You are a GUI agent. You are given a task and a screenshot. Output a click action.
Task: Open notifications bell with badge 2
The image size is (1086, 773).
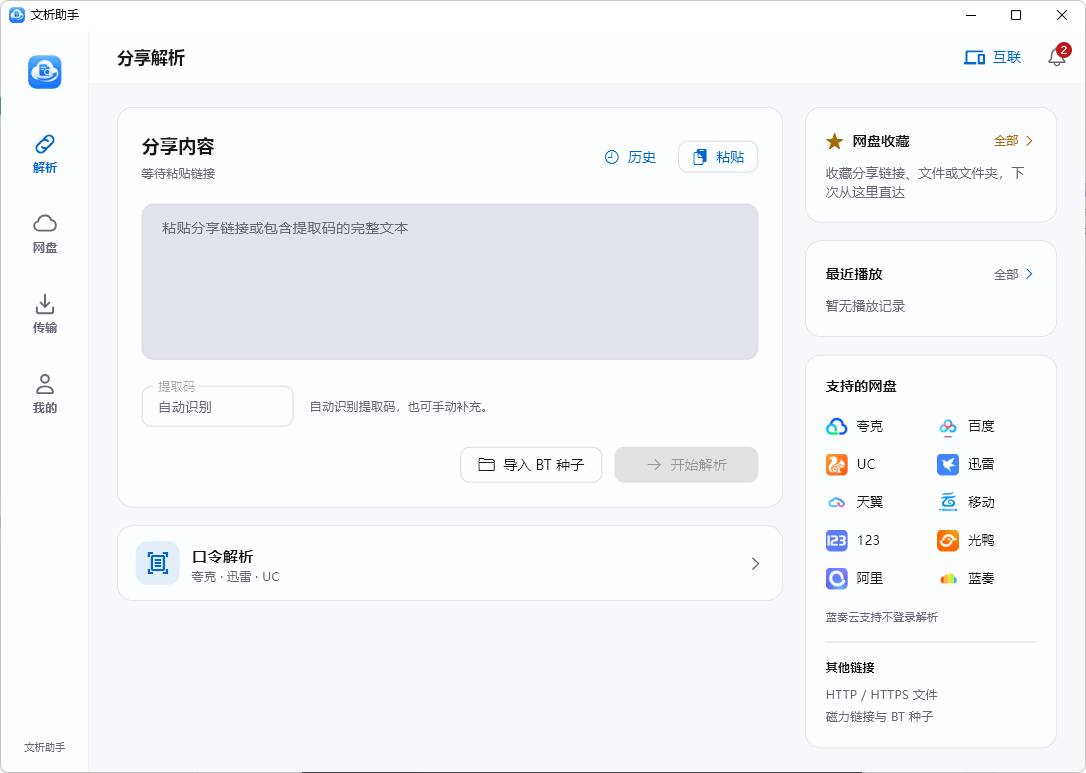pos(1058,56)
